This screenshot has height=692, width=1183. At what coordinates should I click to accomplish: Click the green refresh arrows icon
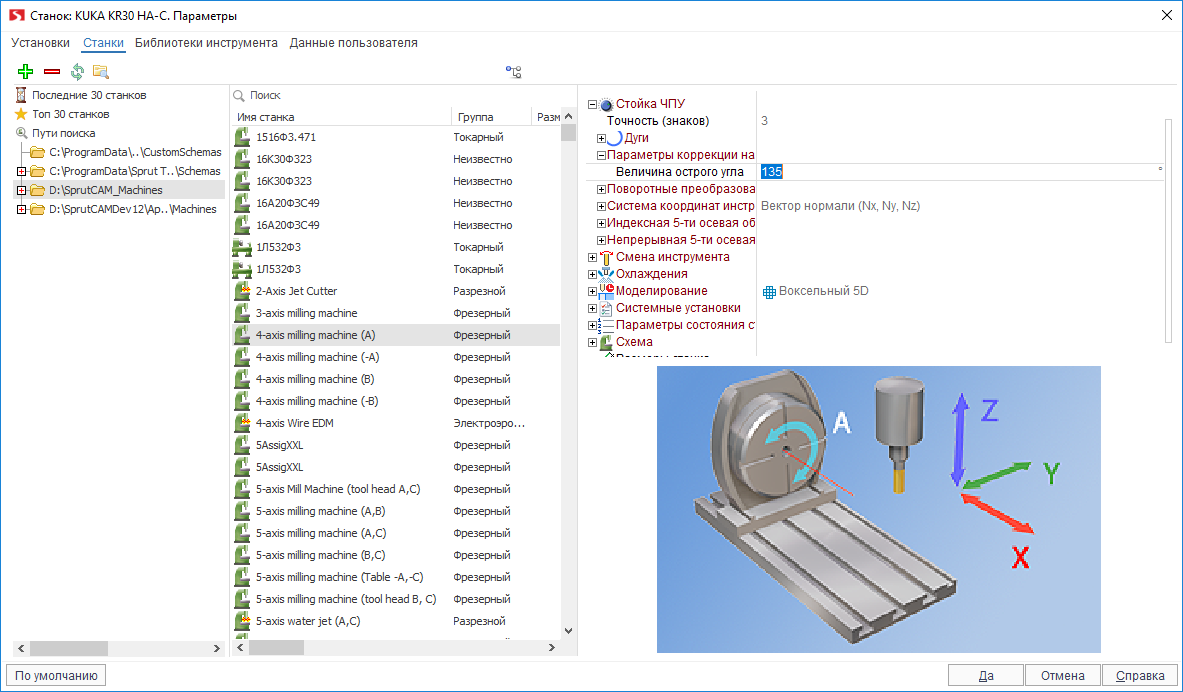point(77,72)
